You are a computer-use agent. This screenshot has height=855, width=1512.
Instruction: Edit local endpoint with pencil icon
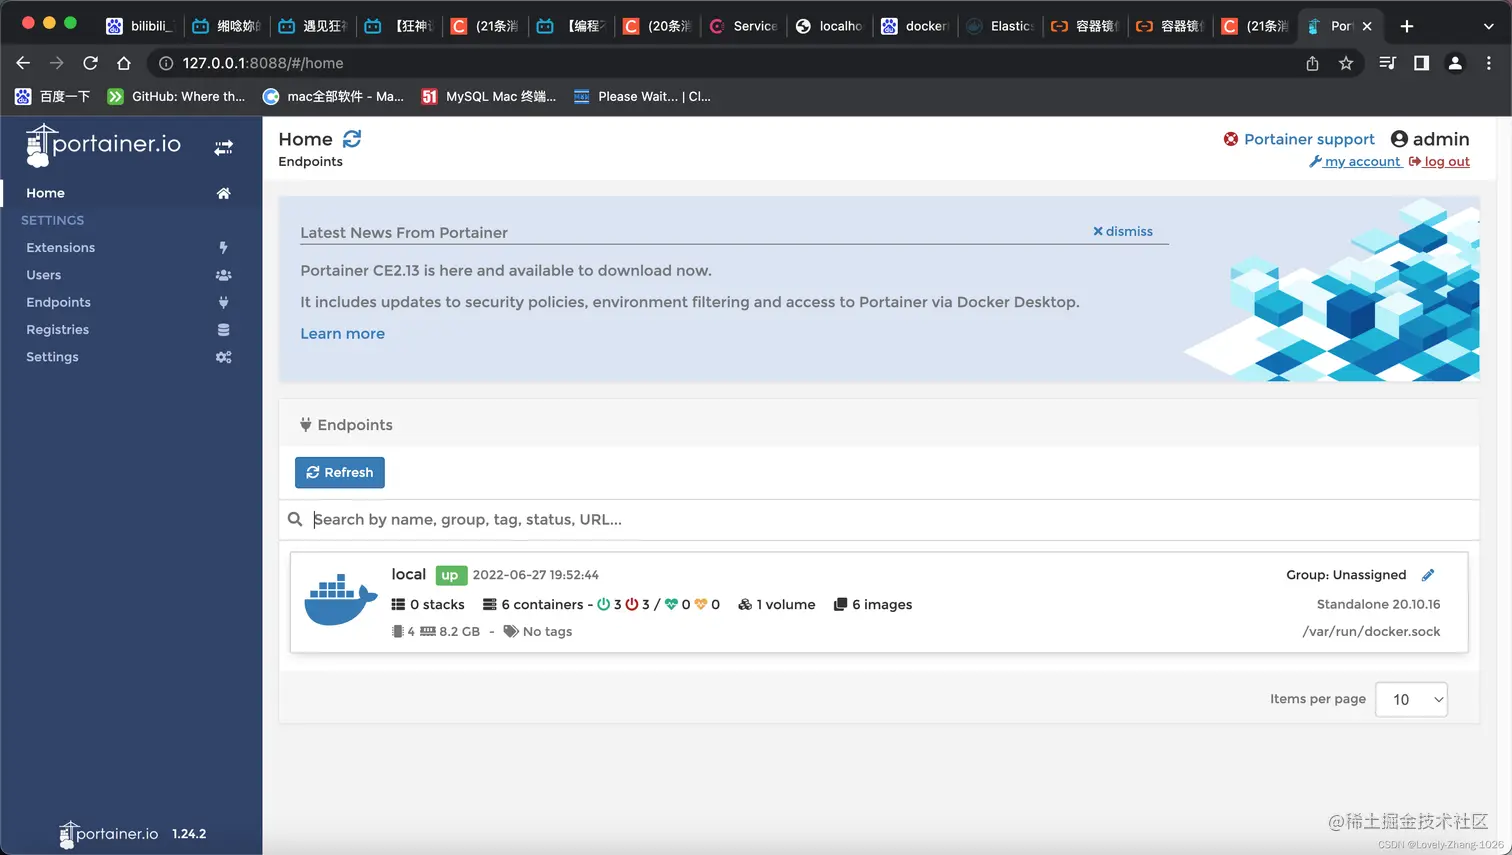[x=1428, y=575]
